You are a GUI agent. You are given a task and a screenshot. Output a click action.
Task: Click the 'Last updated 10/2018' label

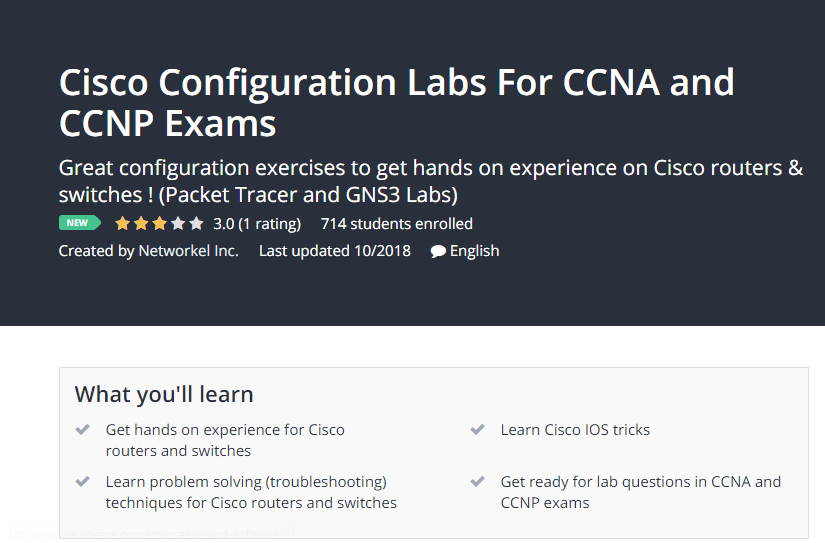point(334,251)
